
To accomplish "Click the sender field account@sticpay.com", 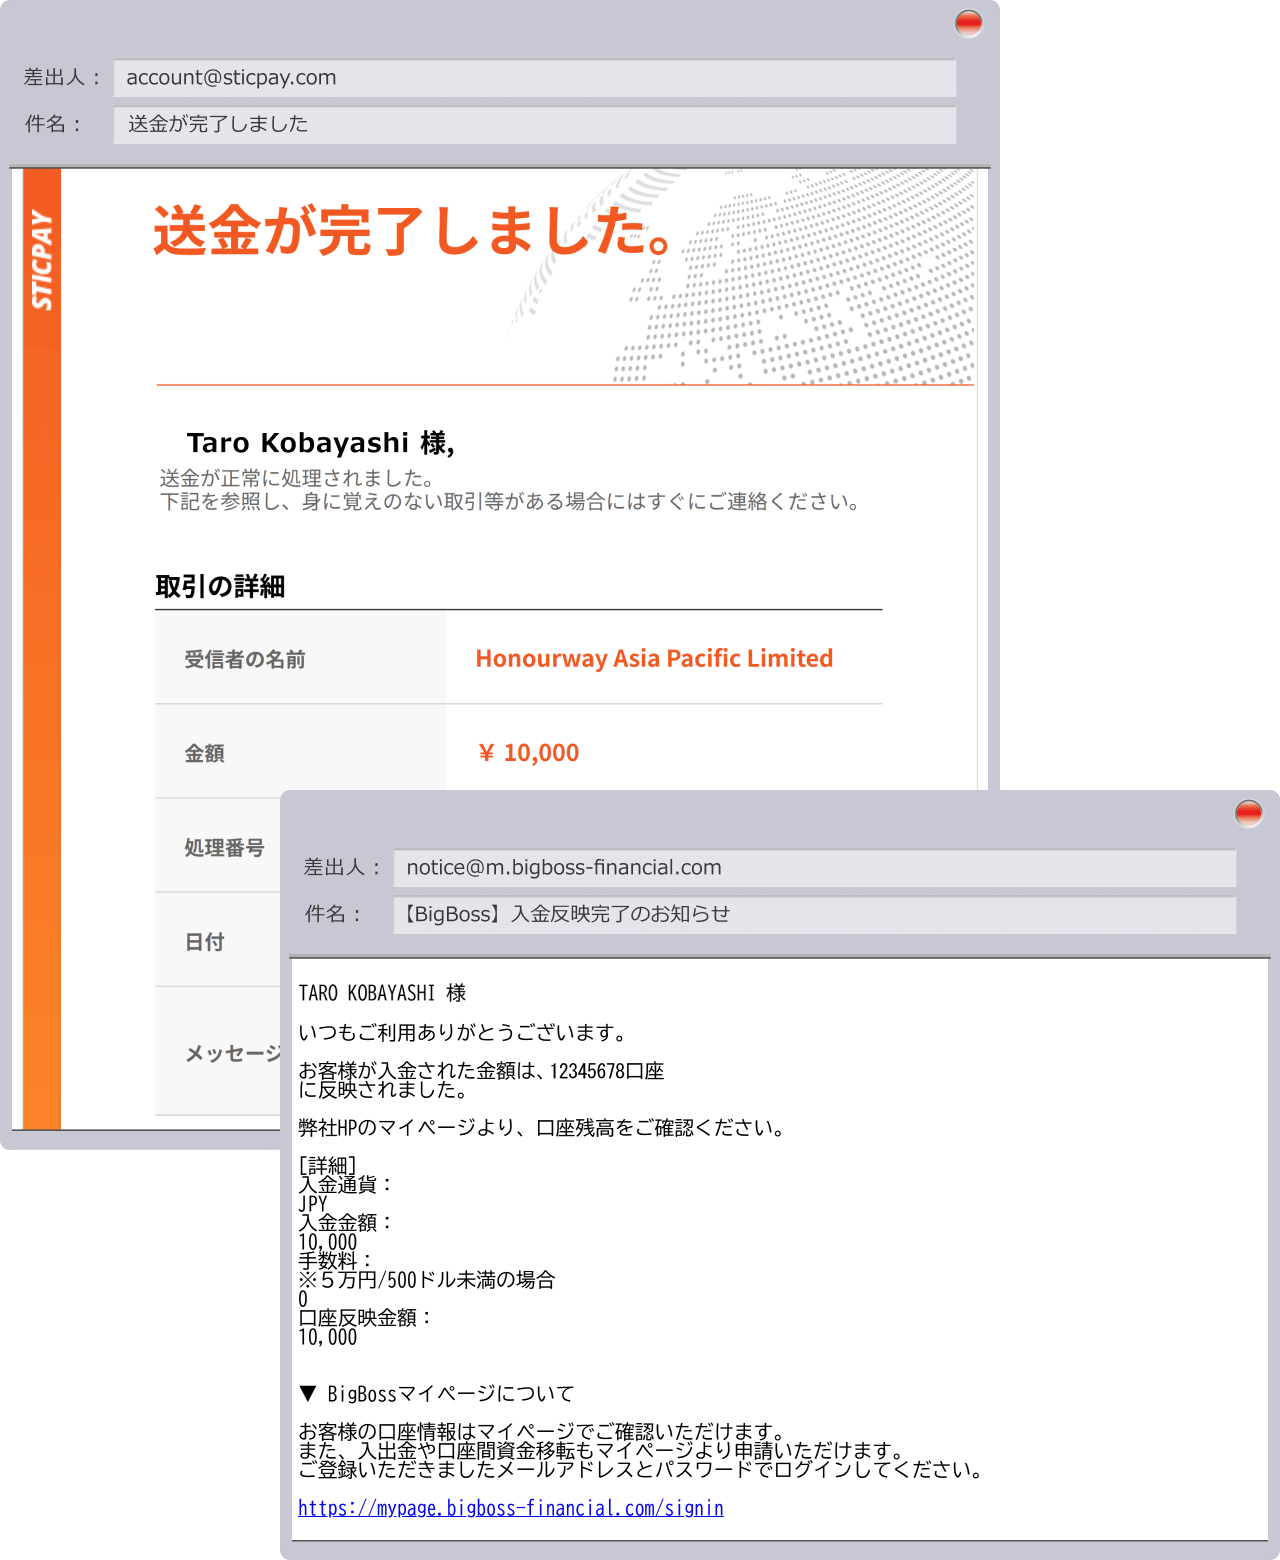I will click(534, 78).
